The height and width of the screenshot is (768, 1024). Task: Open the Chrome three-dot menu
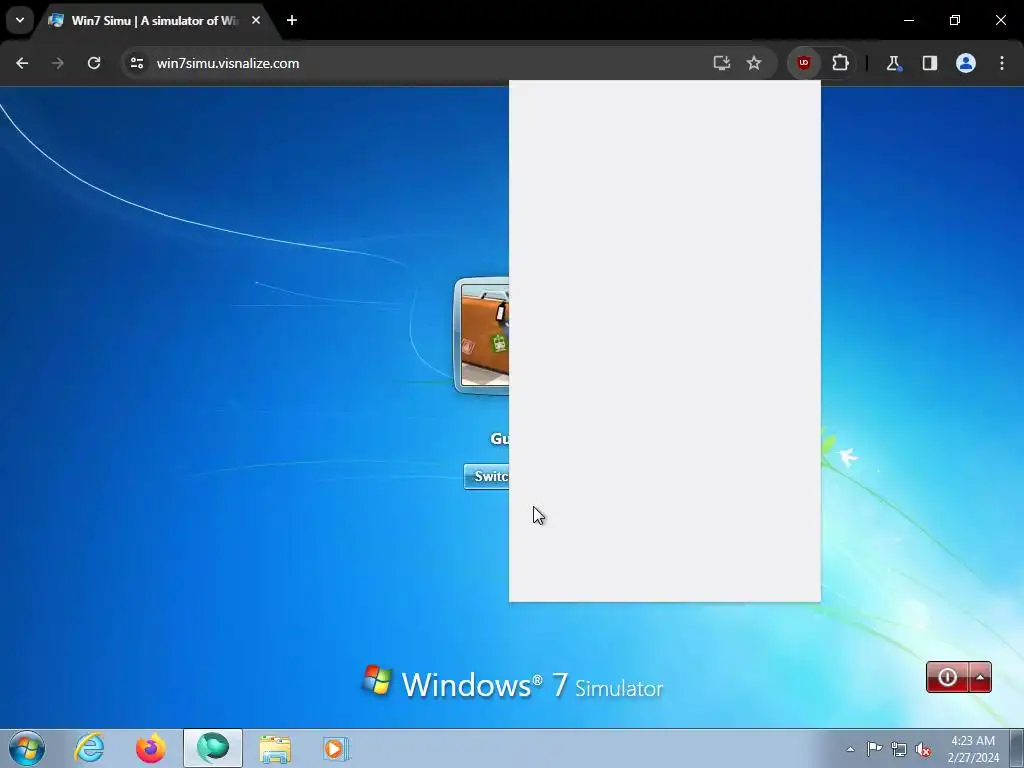(1002, 63)
